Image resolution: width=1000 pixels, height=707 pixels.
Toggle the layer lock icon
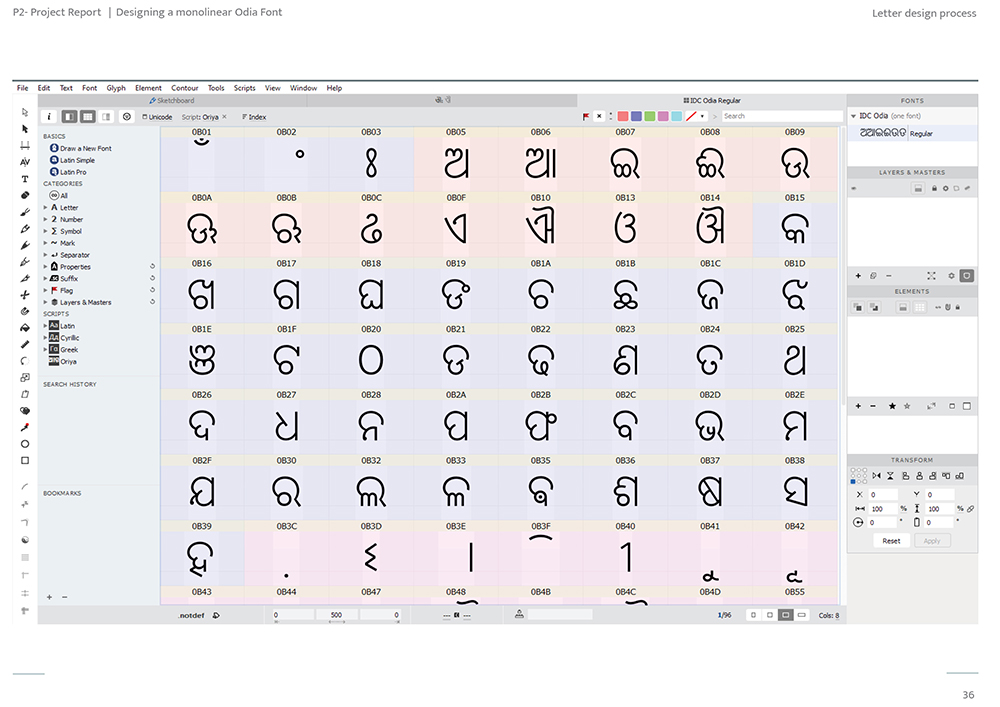(934, 188)
